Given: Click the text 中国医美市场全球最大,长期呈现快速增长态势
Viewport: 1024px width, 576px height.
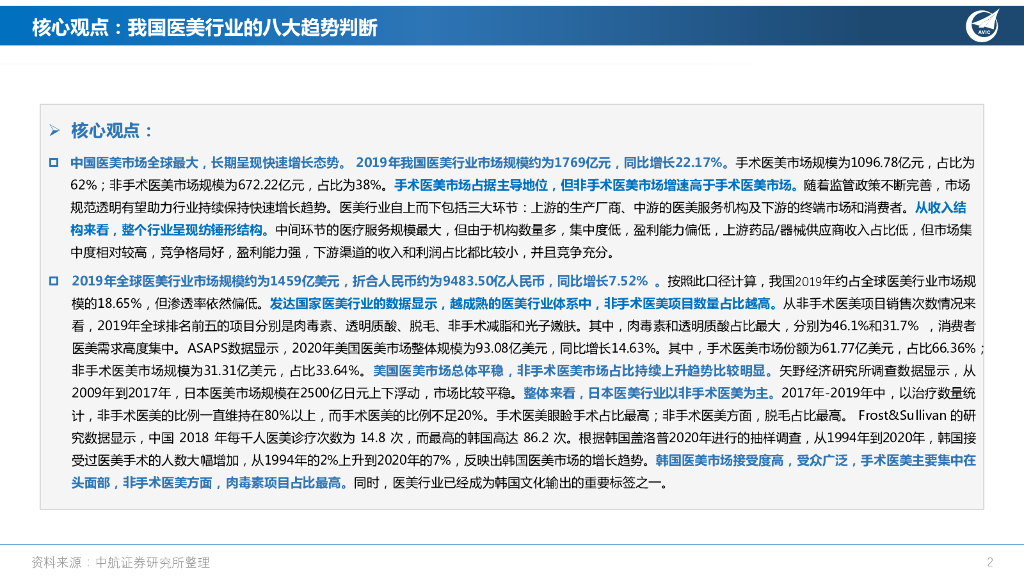Looking at the screenshot, I should (x=208, y=163).
